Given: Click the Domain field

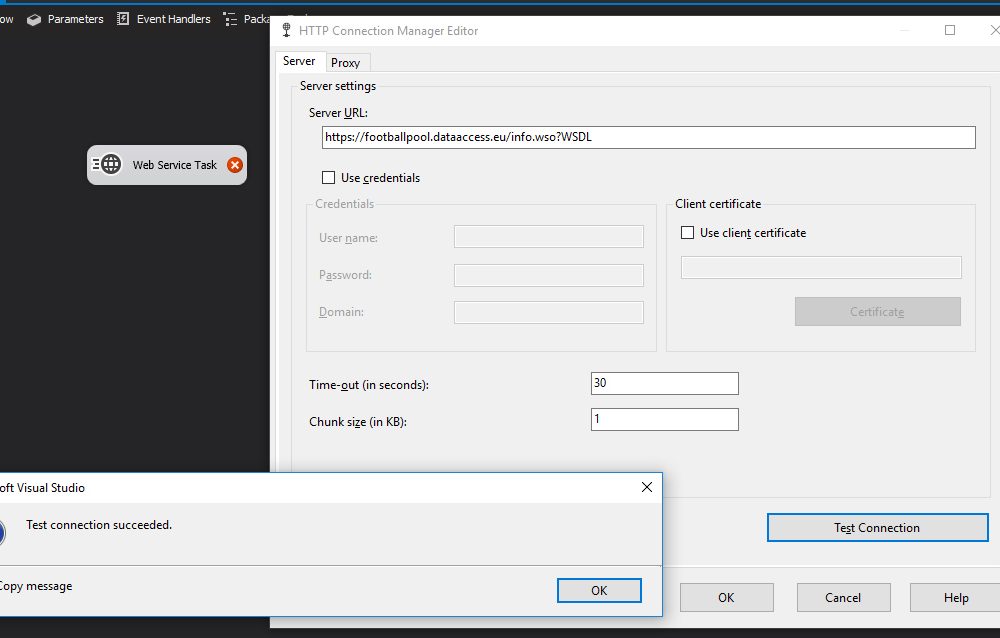Looking at the screenshot, I should [548, 313].
